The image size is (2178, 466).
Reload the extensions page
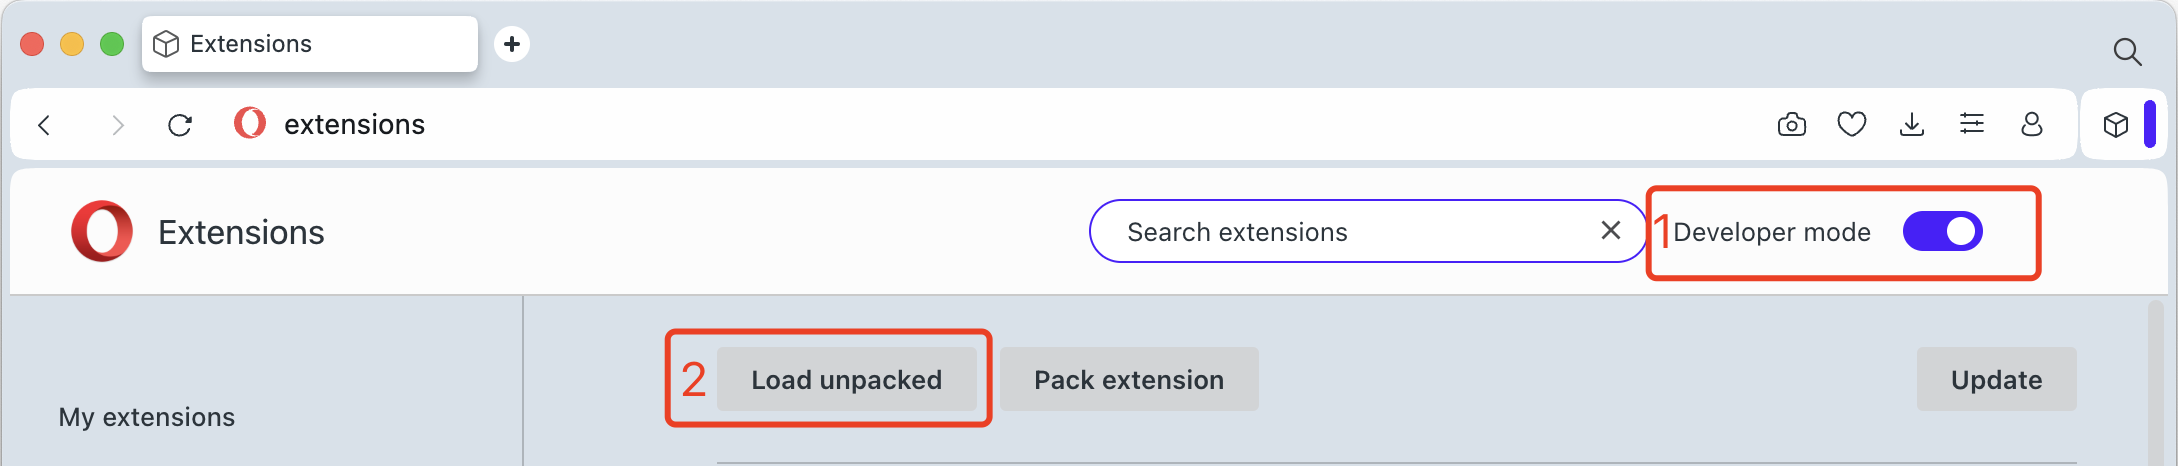click(180, 125)
